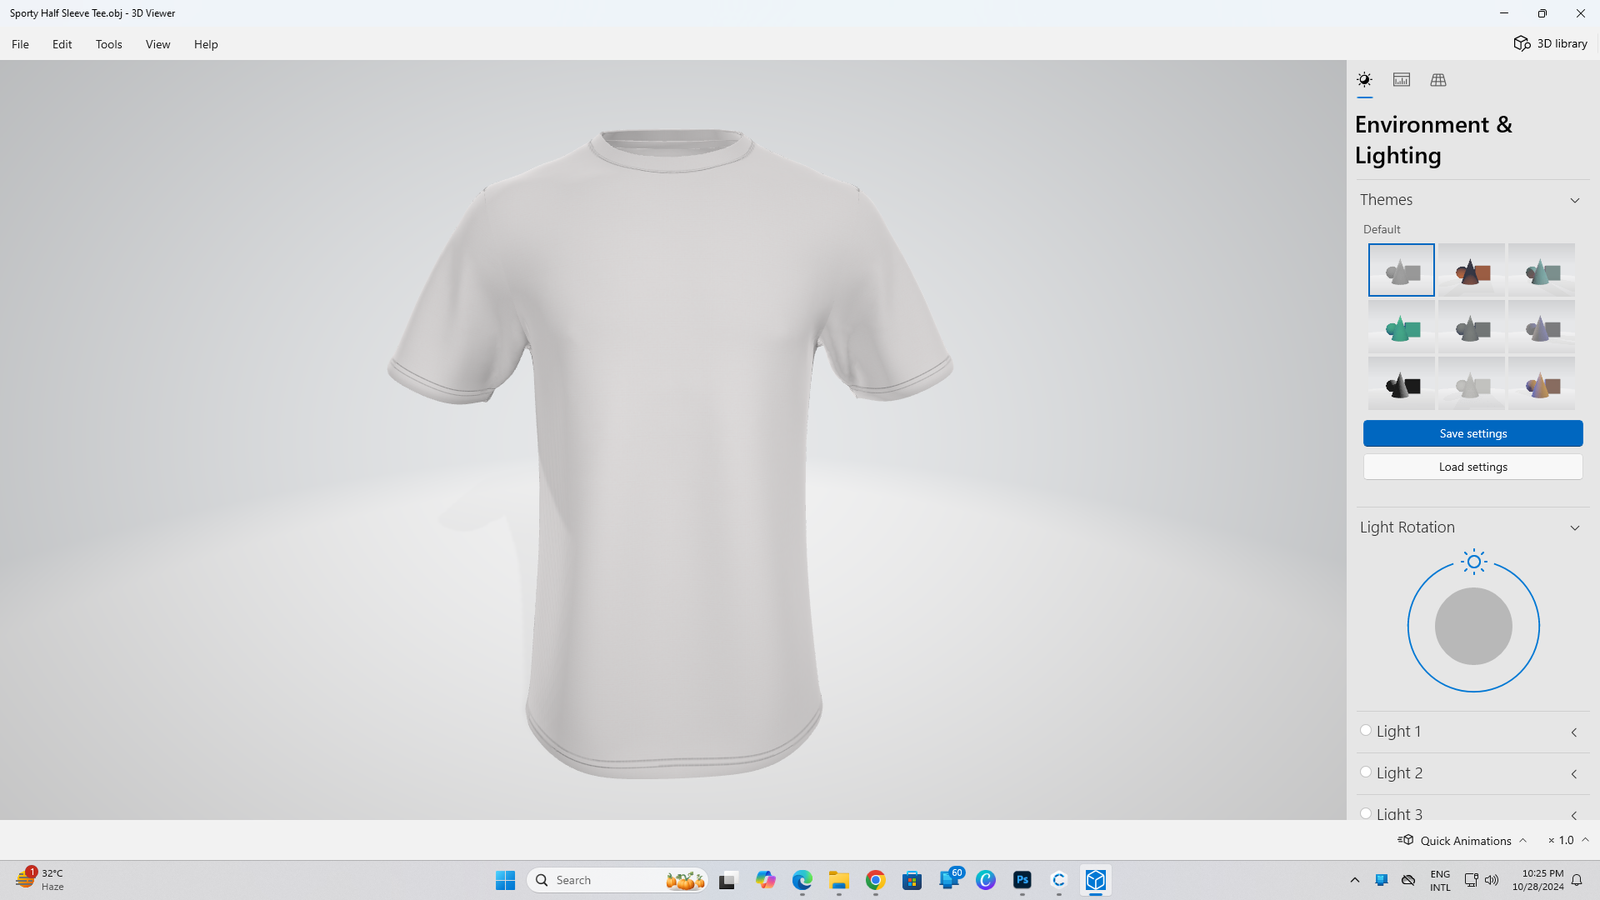This screenshot has height=900, width=1600.
Task: Toggle Light 3 on or off
Action: click(x=1366, y=813)
